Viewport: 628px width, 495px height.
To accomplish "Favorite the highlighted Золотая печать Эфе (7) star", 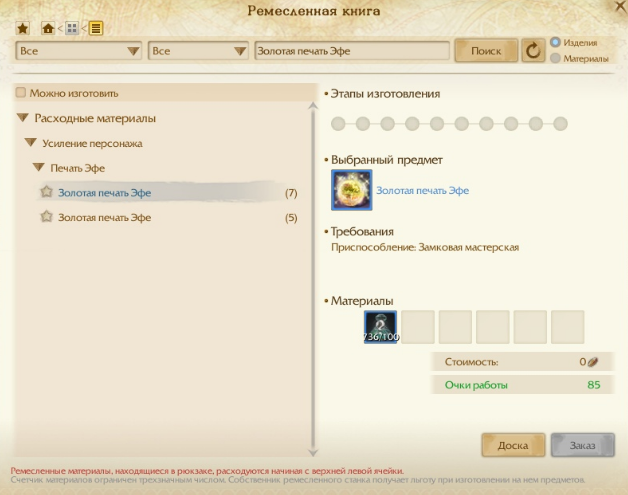I will (46, 192).
